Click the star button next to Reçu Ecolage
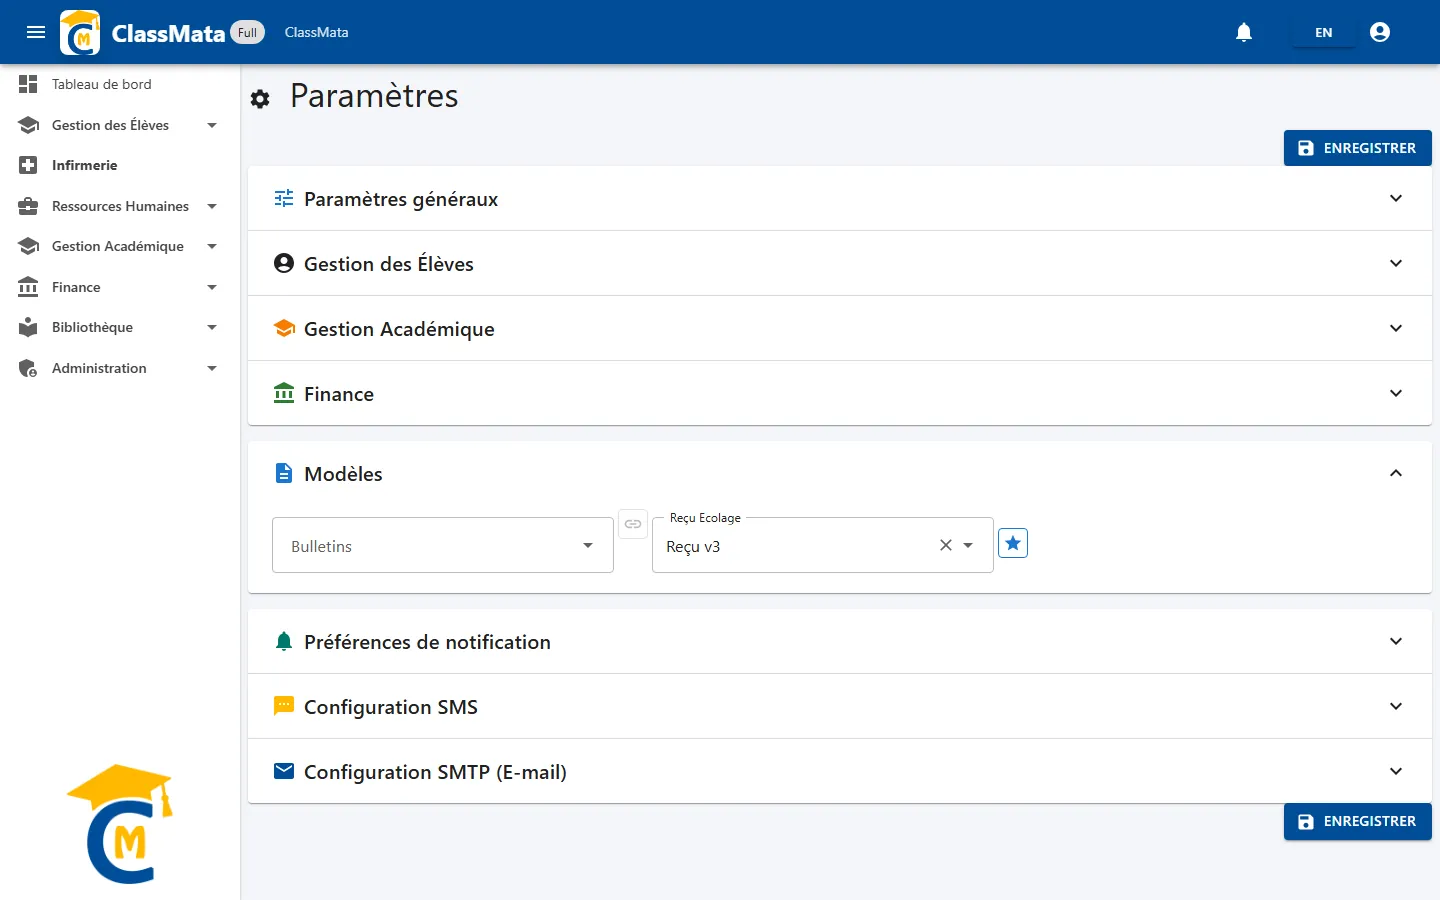This screenshot has width=1440, height=900. coord(1013,543)
